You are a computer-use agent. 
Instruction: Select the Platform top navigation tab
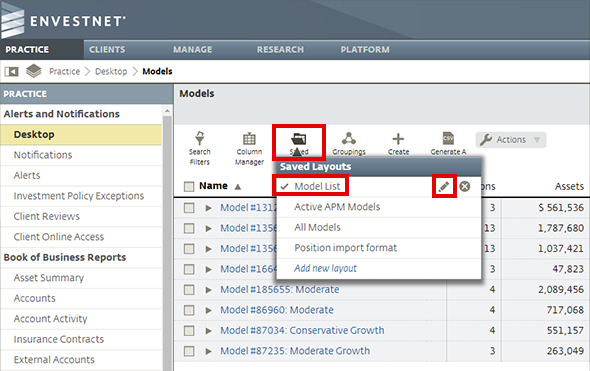(x=365, y=50)
